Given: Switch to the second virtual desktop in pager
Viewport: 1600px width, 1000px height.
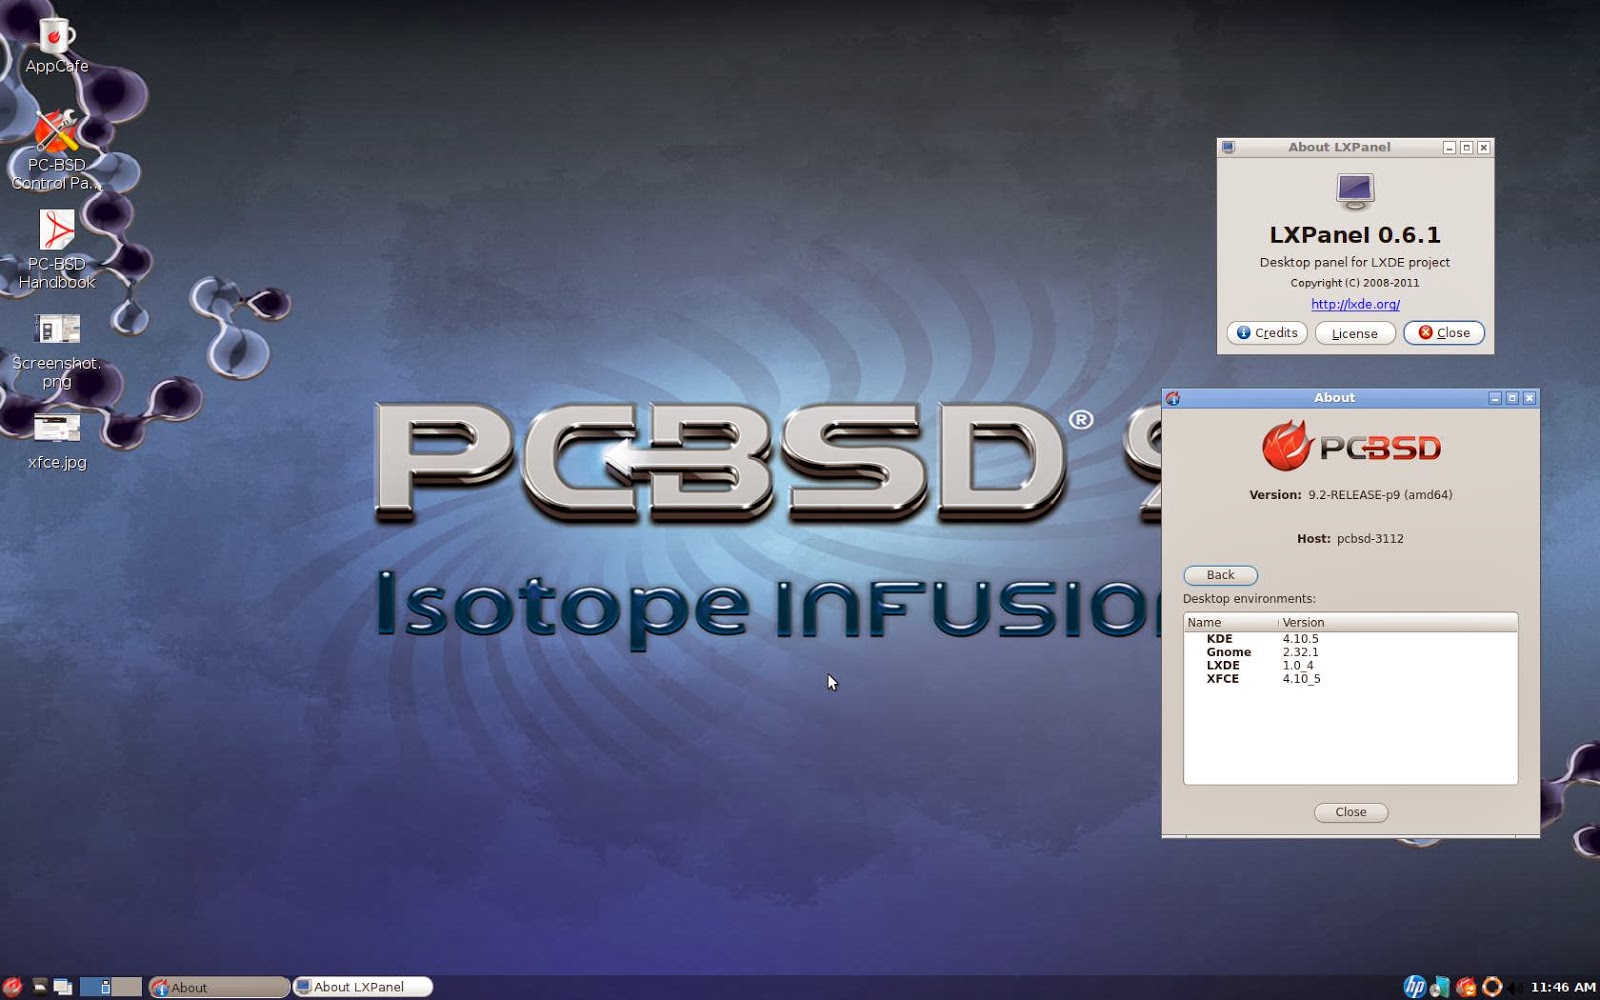Looking at the screenshot, I should tap(127, 988).
